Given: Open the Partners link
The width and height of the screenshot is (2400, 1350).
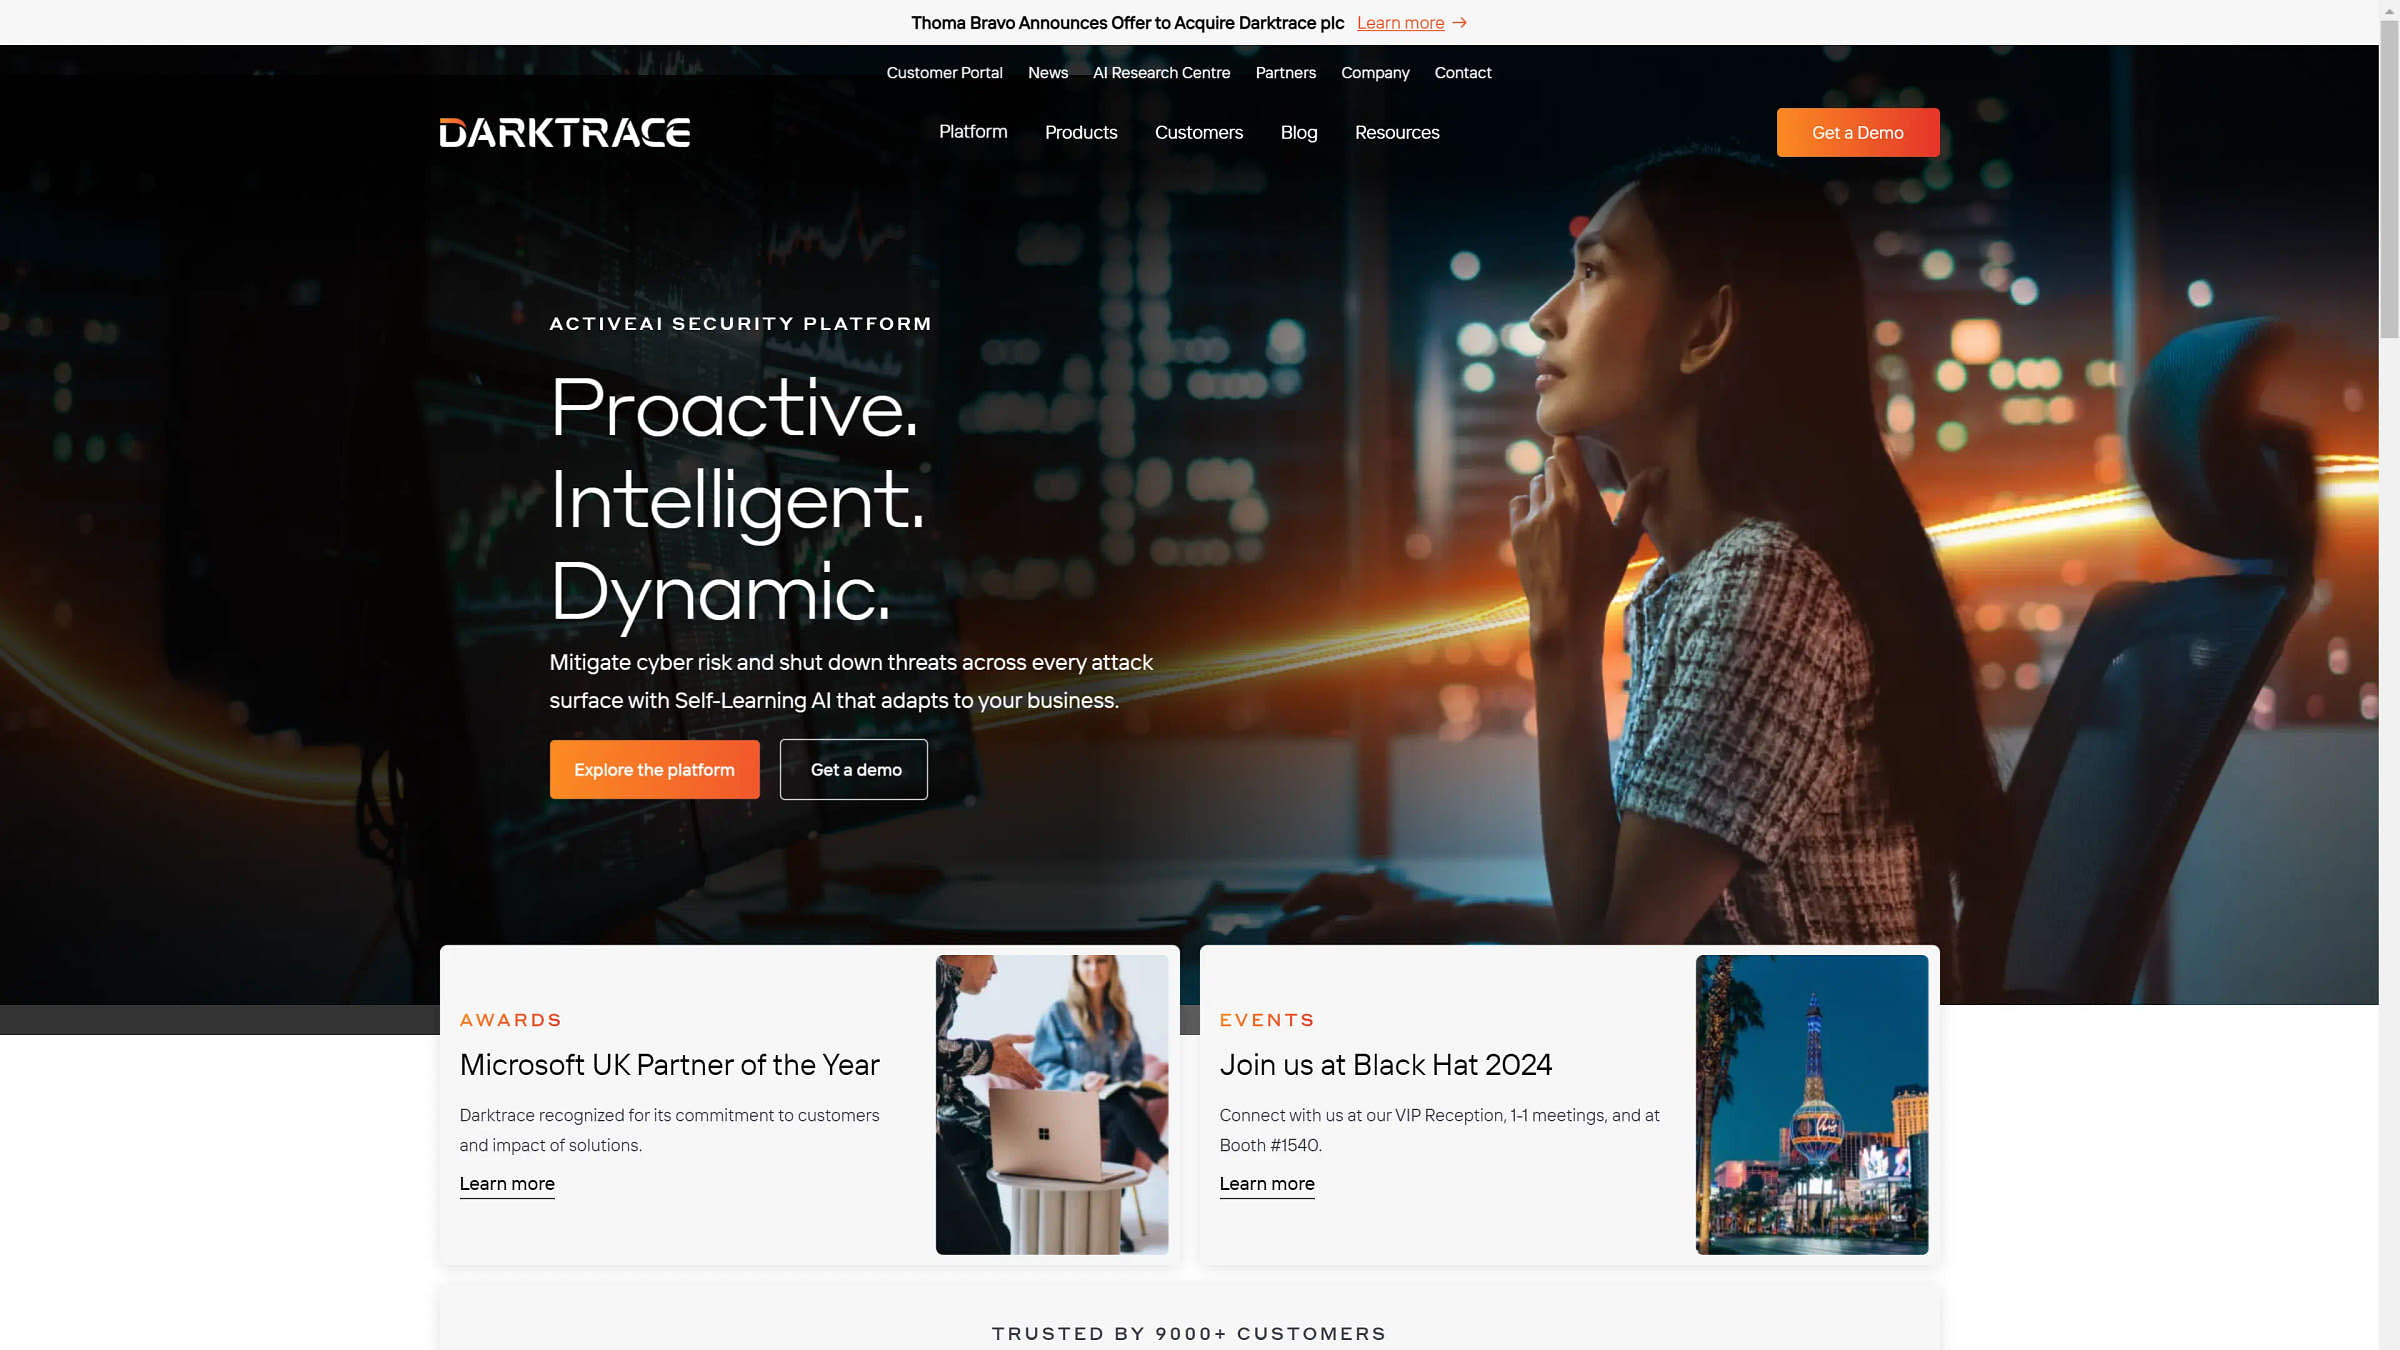Looking at the screenshot, I should coord(1285,73).
